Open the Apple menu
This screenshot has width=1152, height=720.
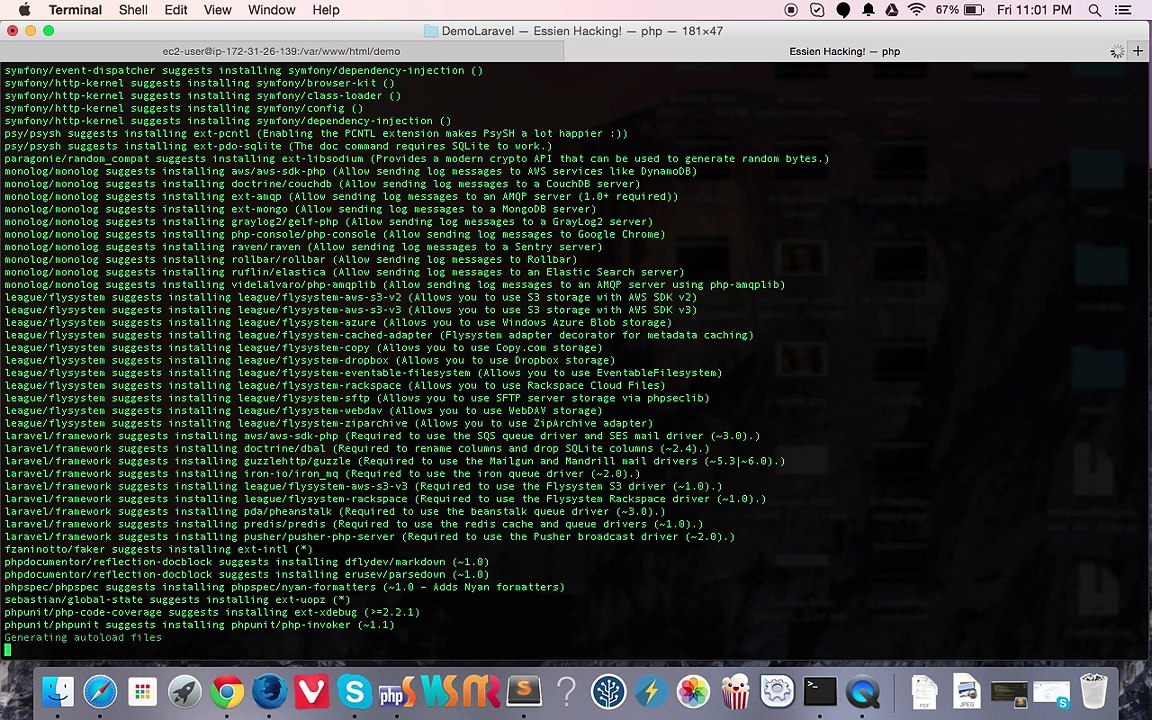click(24, 10)
